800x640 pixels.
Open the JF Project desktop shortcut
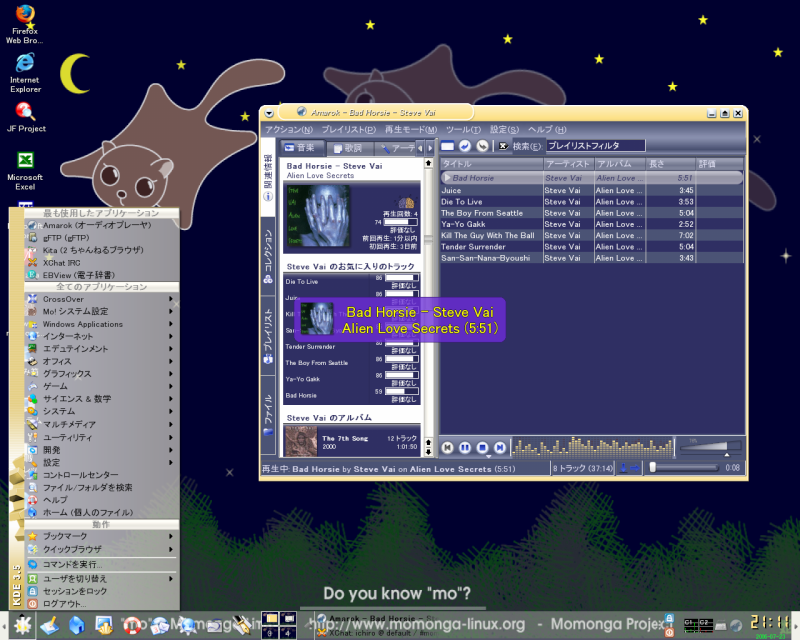coord(26,116)
